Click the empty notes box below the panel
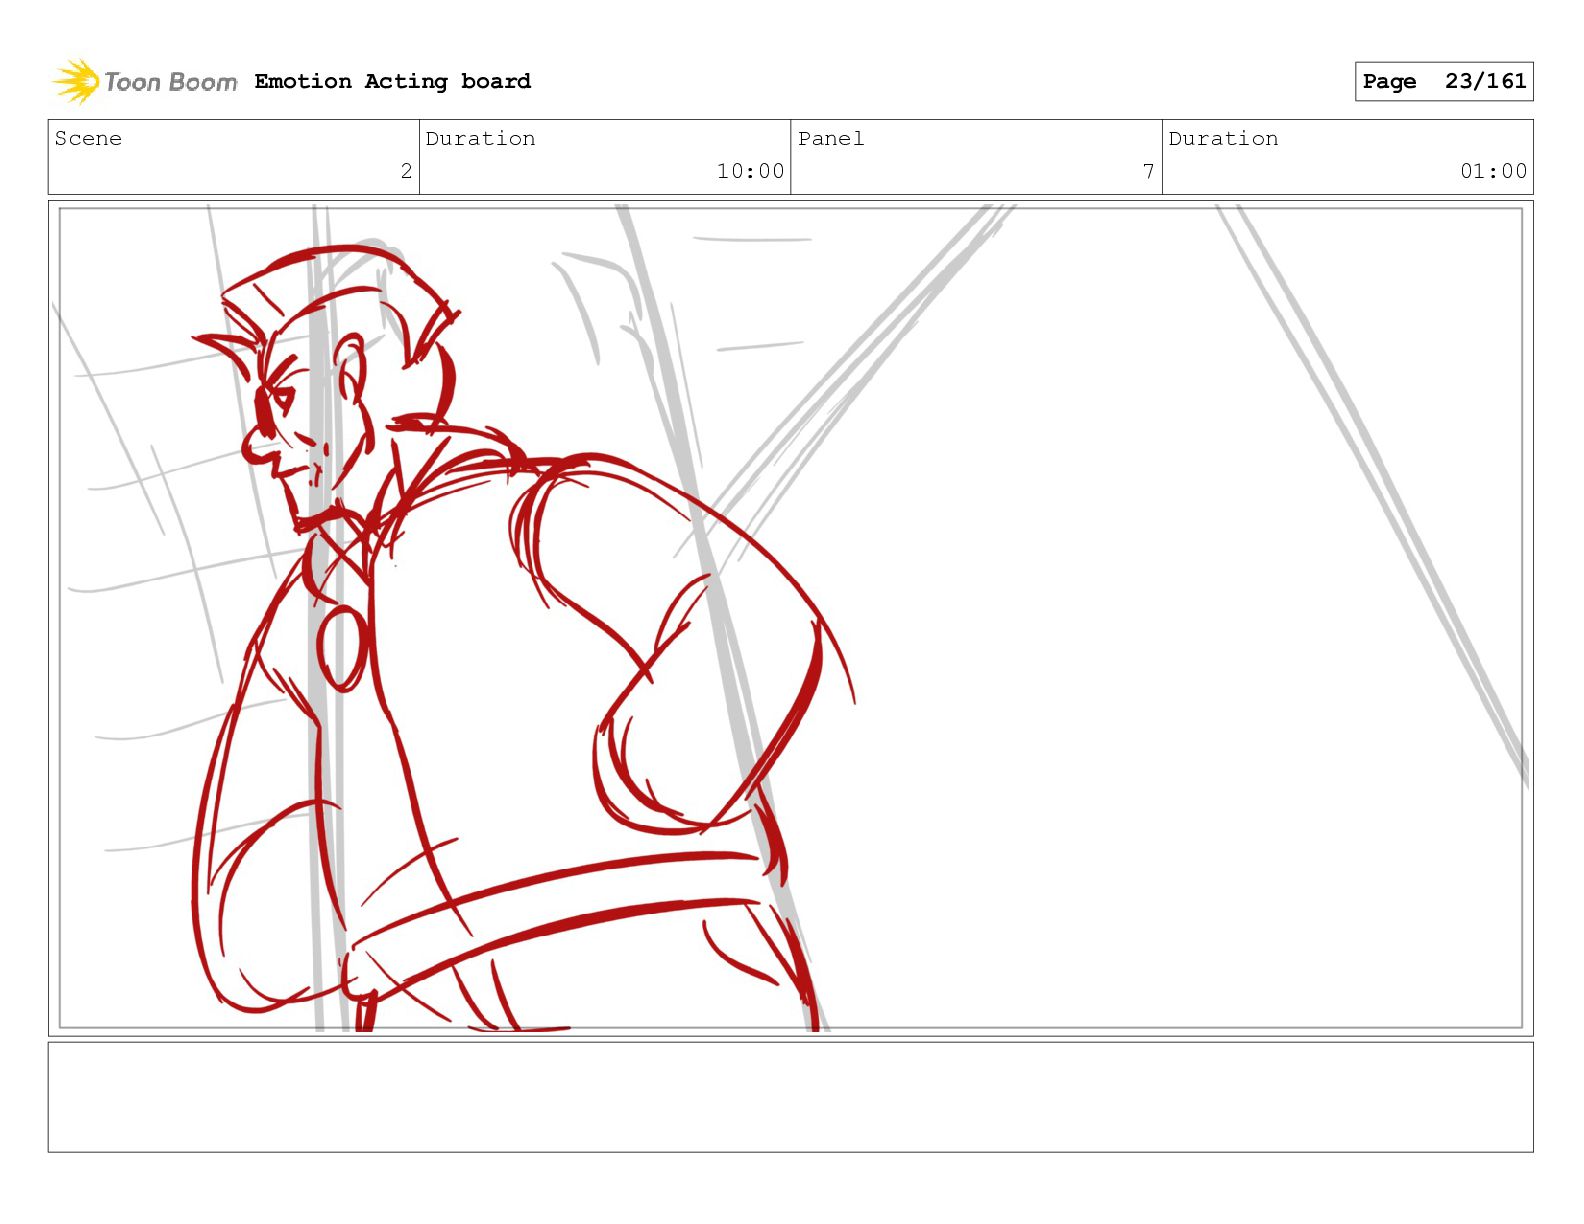The width and height of the screenshot is (1584, 1224). pyautogui.click(x=791, y=1097)
